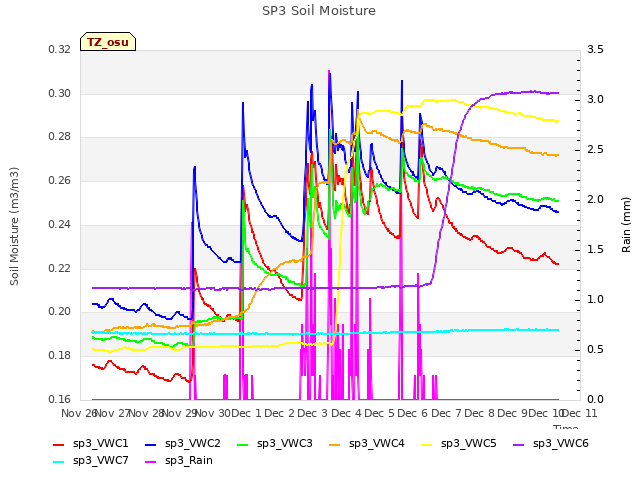Click the green sp3_VWC3 legend swatch

tap(243, 444)
